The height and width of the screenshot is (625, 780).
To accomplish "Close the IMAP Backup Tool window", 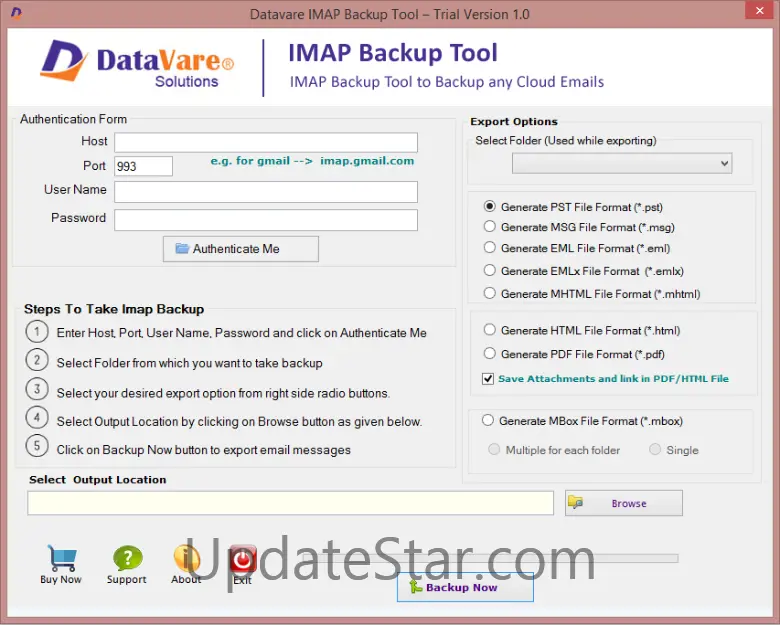I will click(x=760, y=10).
